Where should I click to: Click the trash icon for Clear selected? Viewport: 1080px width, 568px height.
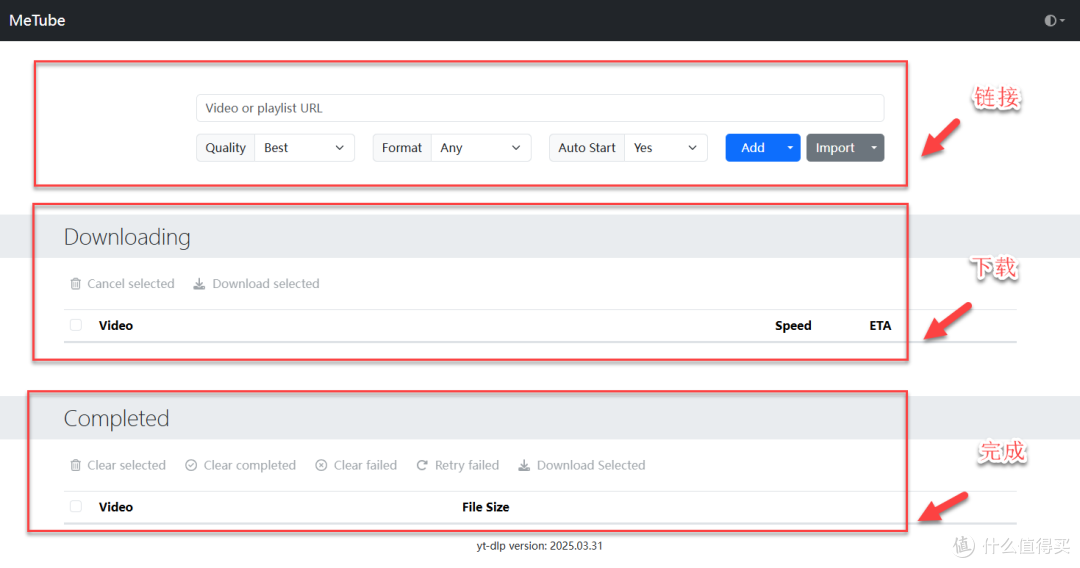(76, 465)
